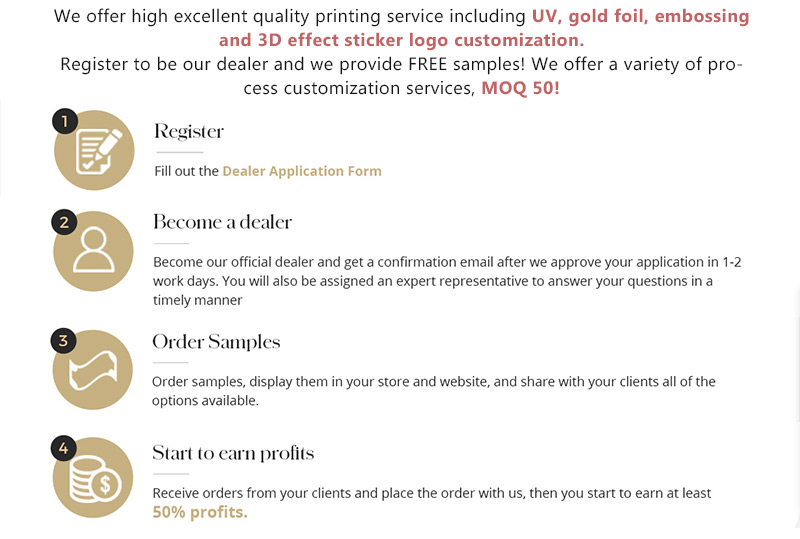Viewport: 800px width, 539px height.
Task: Click the coins and dollar profits icon
Action: point(94,478)
